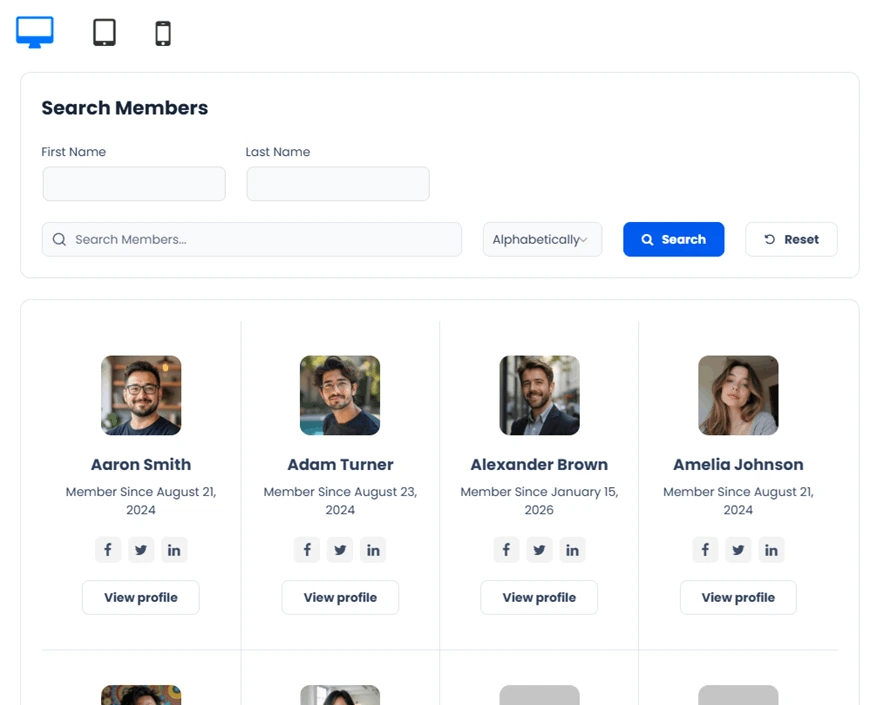Open the Adam Turner name link
Screen dimensions: 877x705
tap(340, 464)
